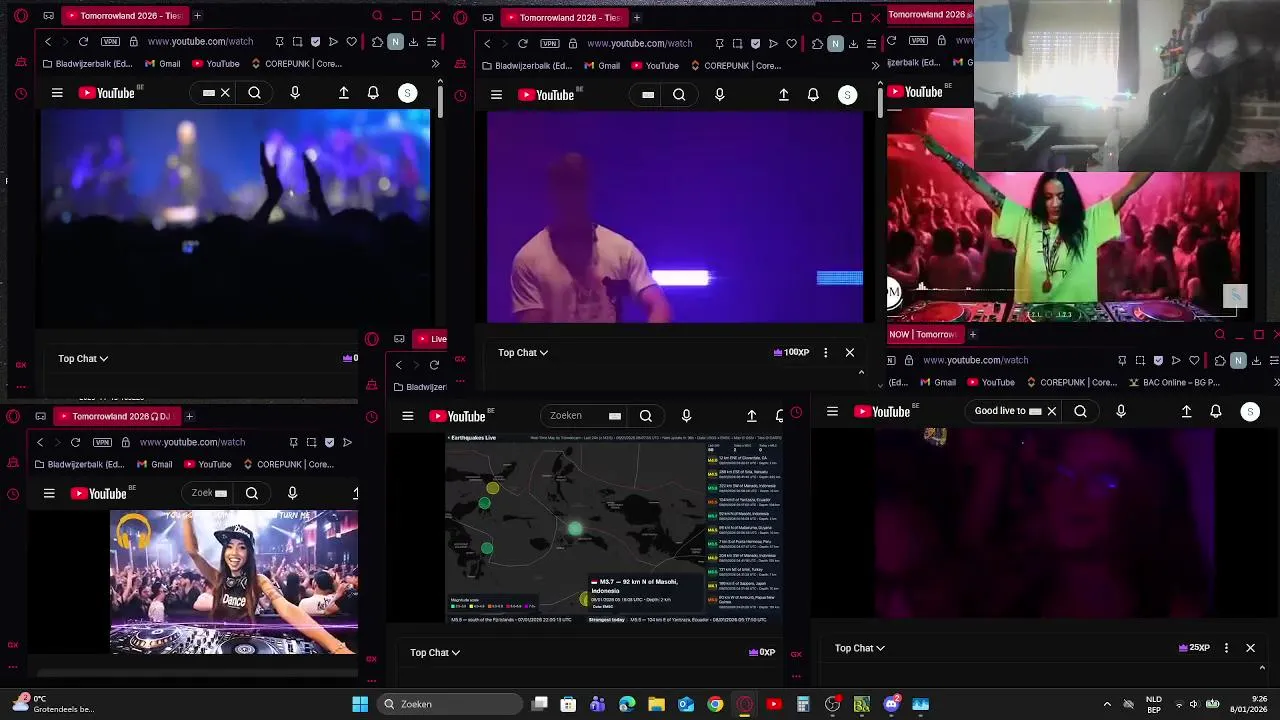This screenshot has width=1280, height=720.
Task: Start voice search in blue concert video window
Action: click(295, 93)
